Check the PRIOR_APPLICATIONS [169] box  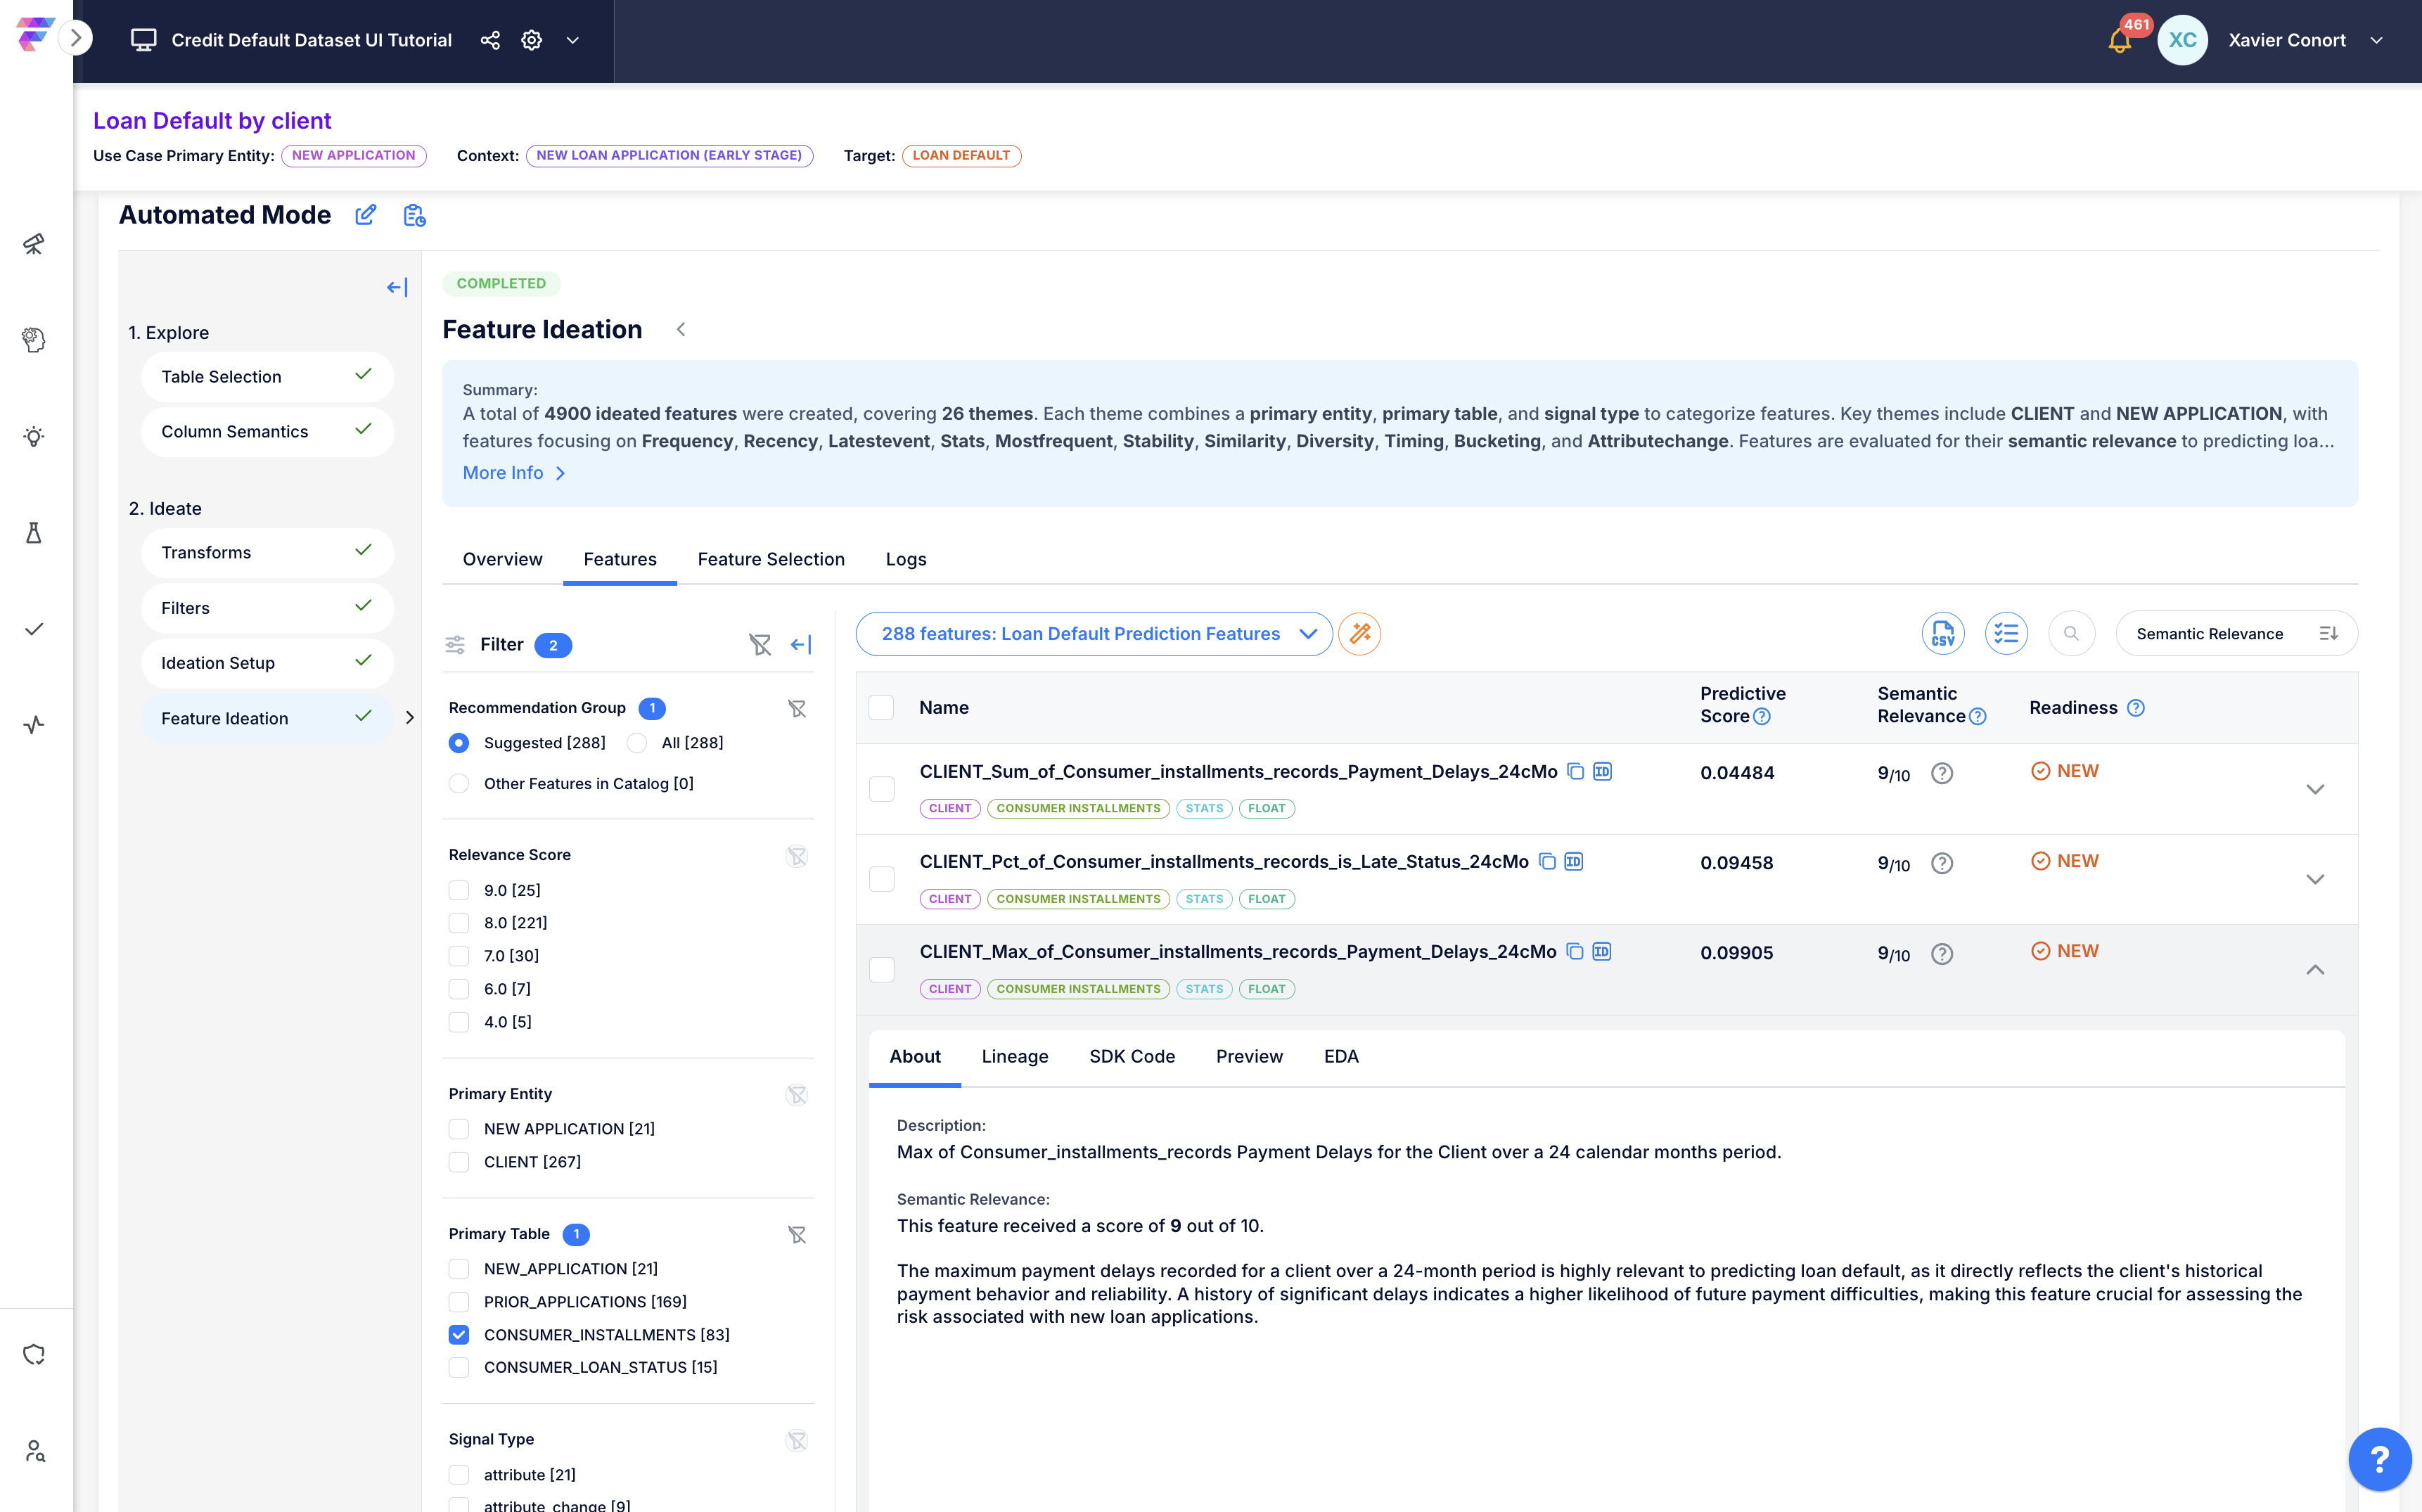(x=459, y=1302)
